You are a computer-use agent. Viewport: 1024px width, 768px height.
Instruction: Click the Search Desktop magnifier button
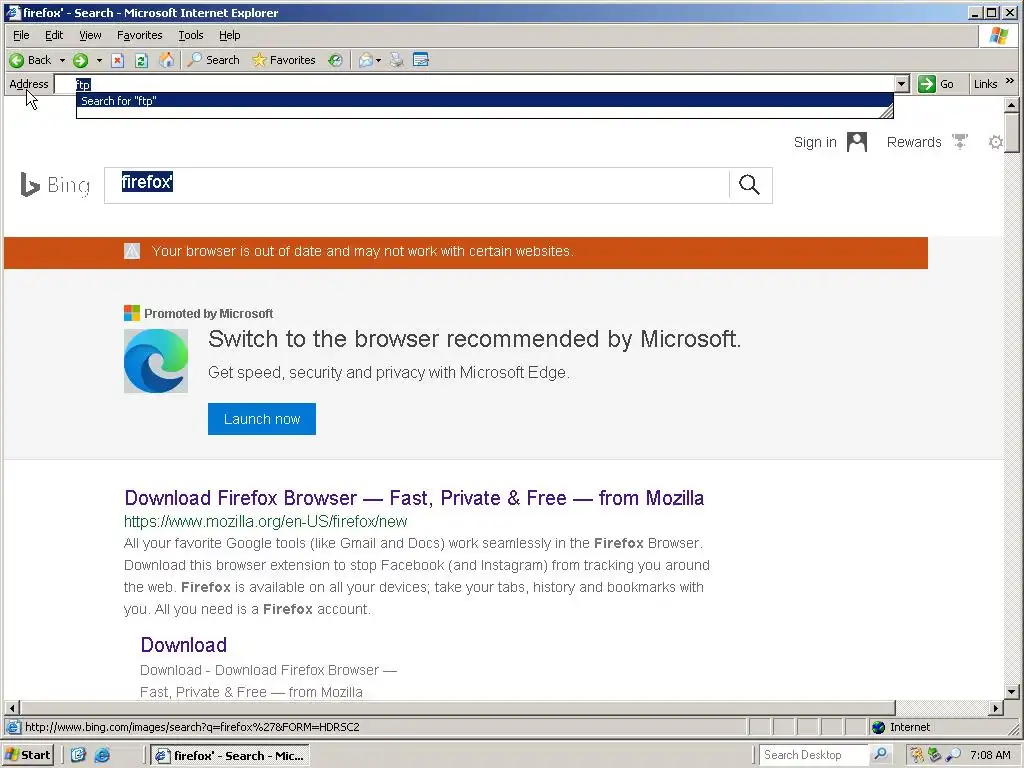(x=880, y=755)
